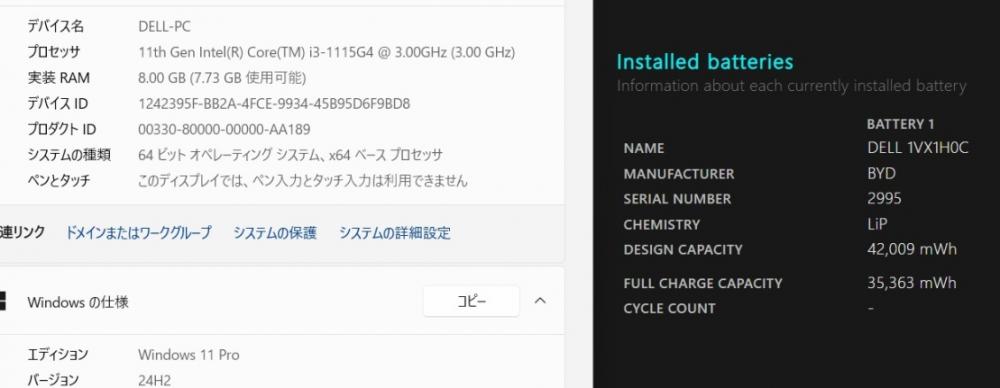Select the full charge capacity 35,363 mWh value
Screen dimensions: 1000x388
pos(912,283)
